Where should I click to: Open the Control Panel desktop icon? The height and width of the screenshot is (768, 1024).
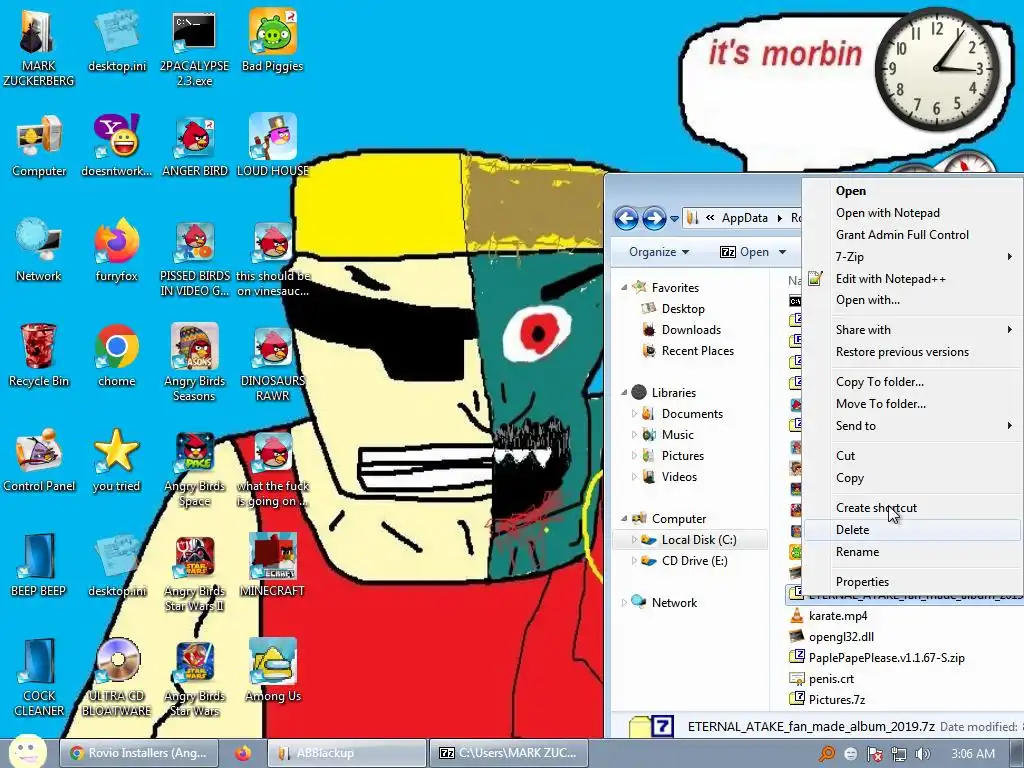(x=39, y=461)
